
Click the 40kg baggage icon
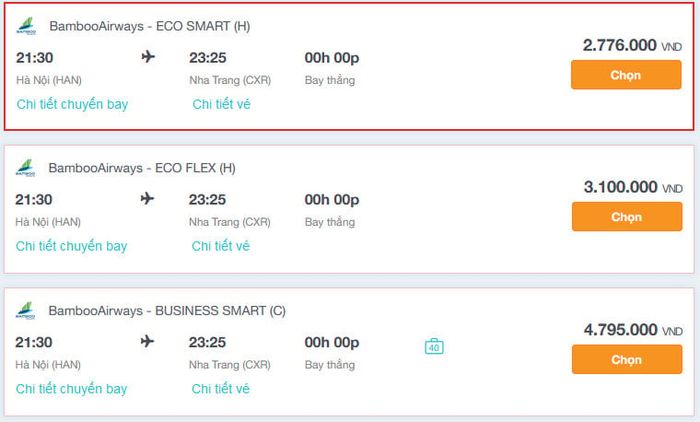[x=434, y=346]
